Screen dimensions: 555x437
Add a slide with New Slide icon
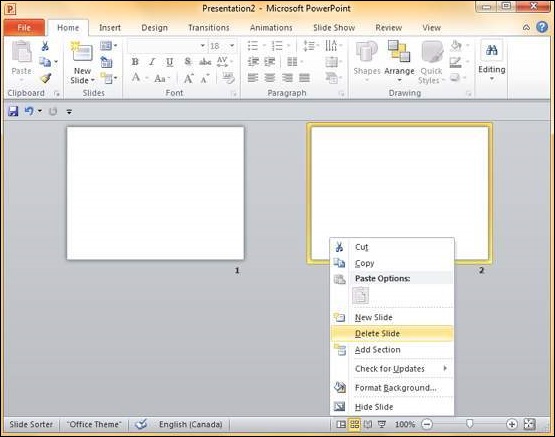[82, 52]
